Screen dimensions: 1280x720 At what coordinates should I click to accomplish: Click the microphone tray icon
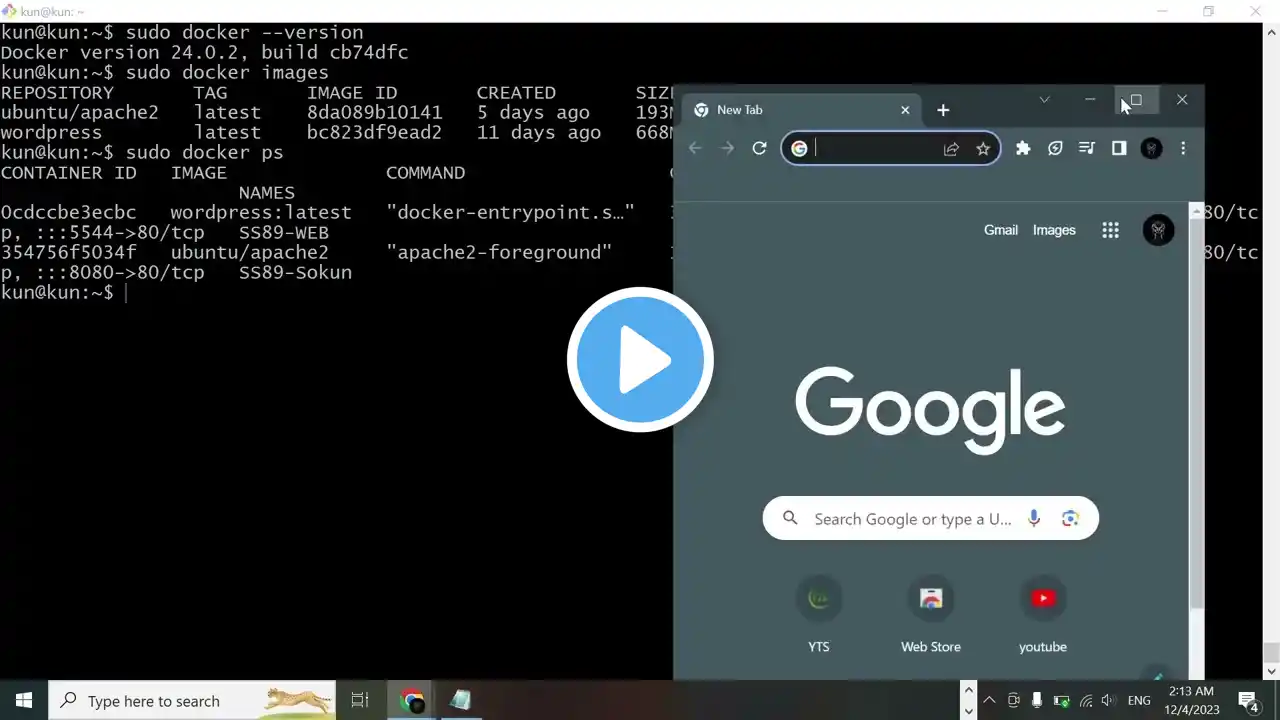1037,700
